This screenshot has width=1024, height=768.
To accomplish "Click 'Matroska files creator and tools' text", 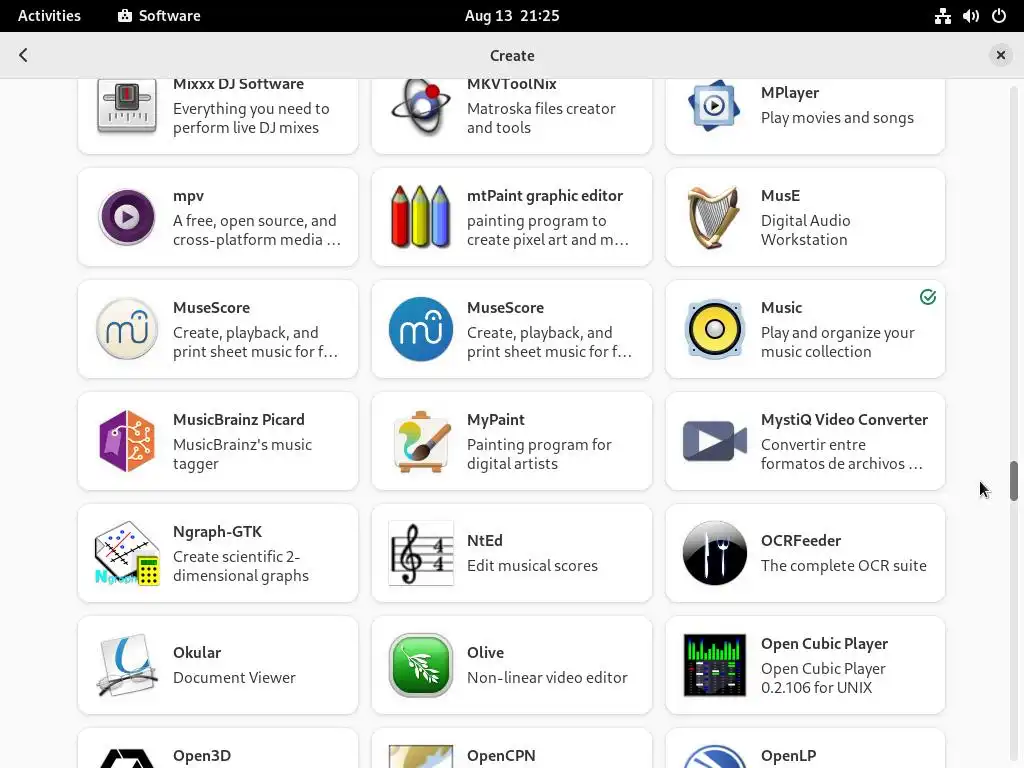I will click(x=541, y=118).
